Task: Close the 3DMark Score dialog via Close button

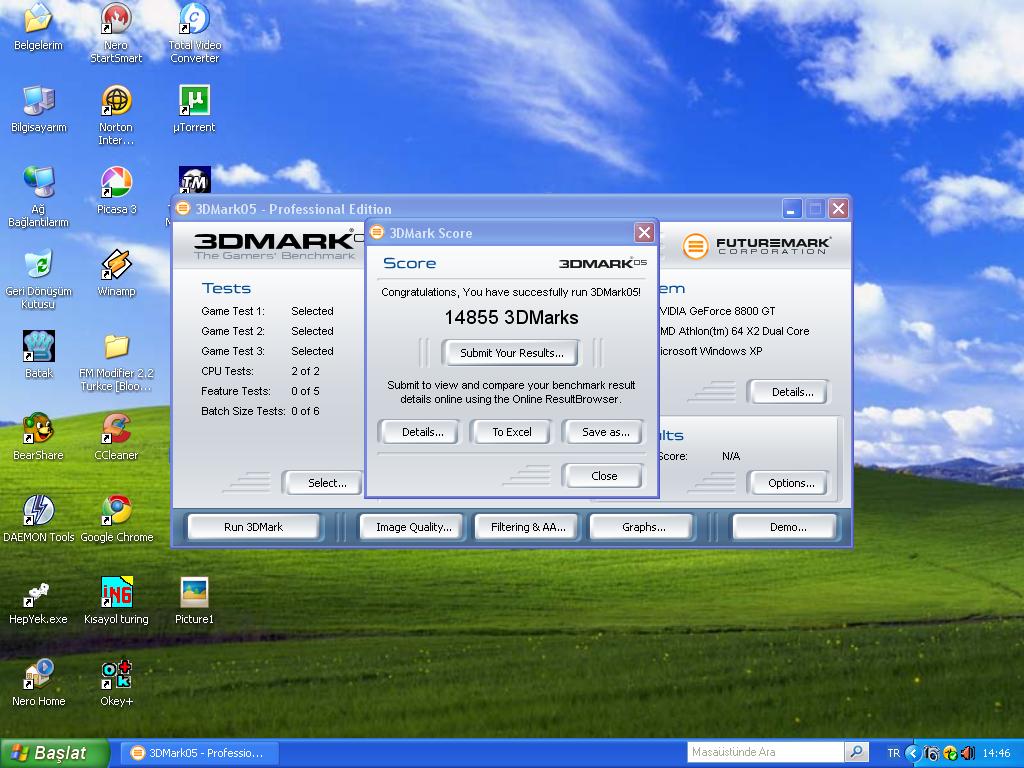Action: coord(604,476)
